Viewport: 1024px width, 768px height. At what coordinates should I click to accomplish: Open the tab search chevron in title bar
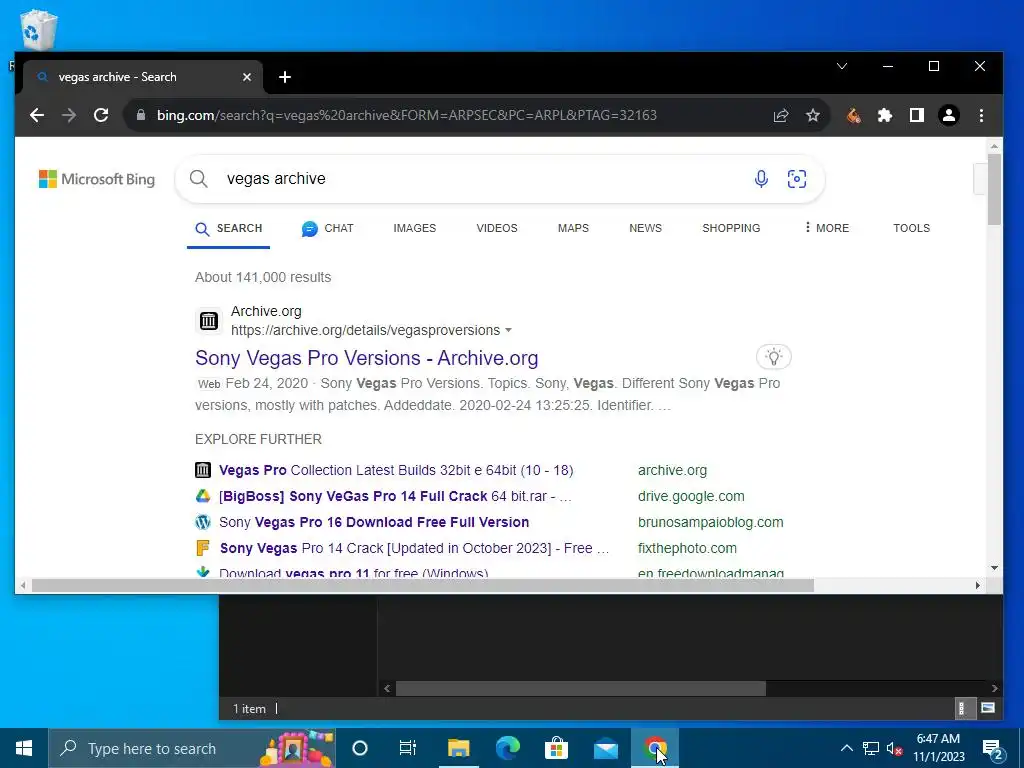(x=842, y=66)
